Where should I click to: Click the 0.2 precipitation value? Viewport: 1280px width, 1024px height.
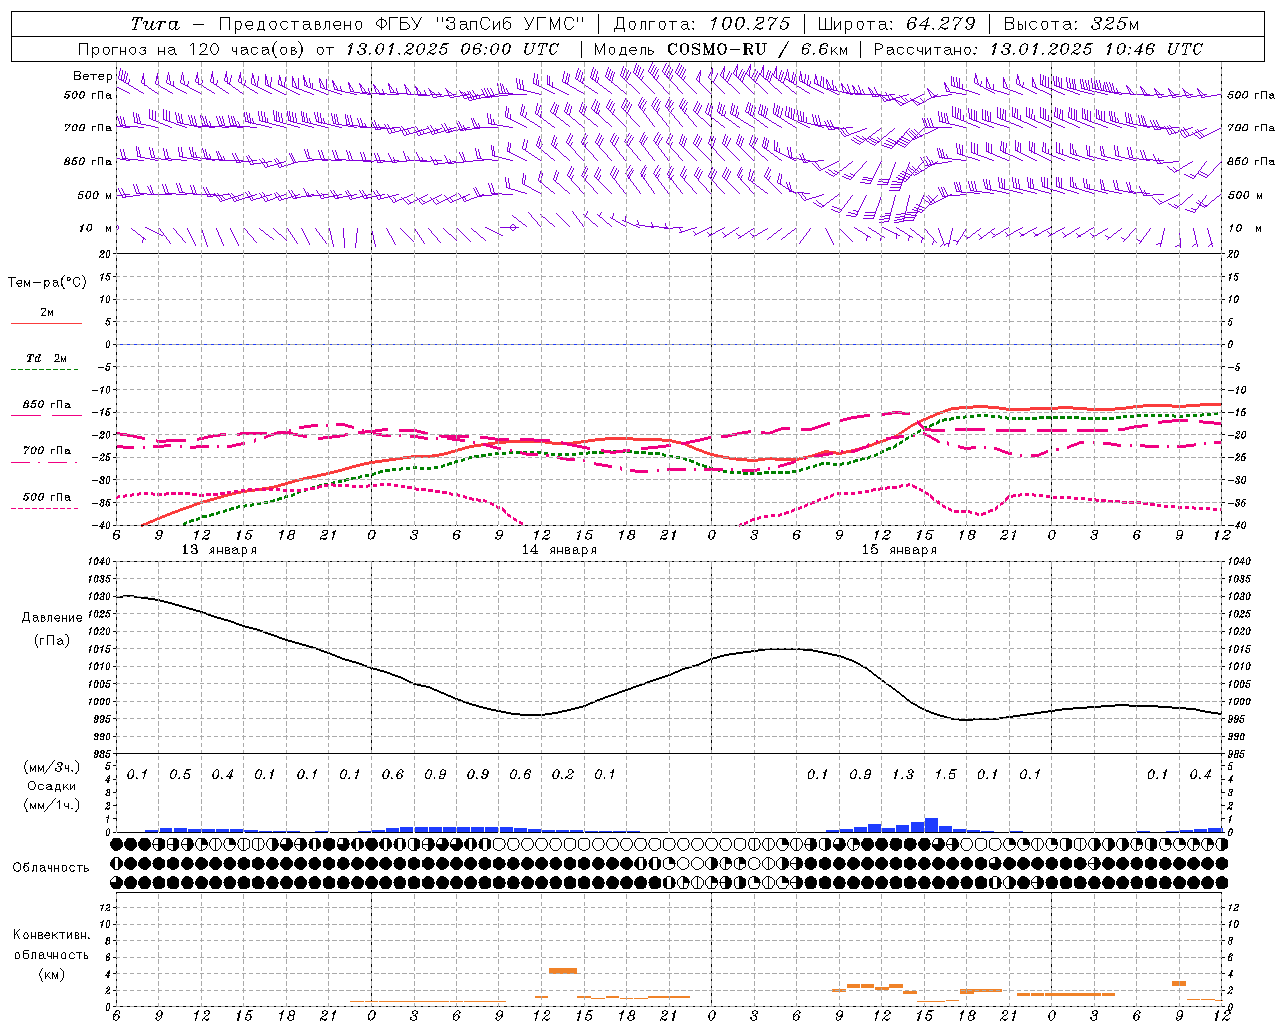[x=563, y=775]
